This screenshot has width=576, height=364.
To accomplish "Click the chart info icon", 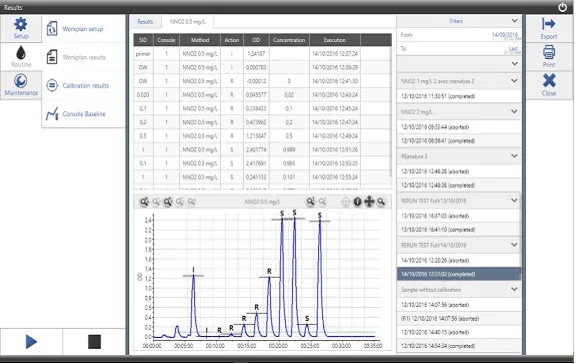I will (x=357, y=202).
